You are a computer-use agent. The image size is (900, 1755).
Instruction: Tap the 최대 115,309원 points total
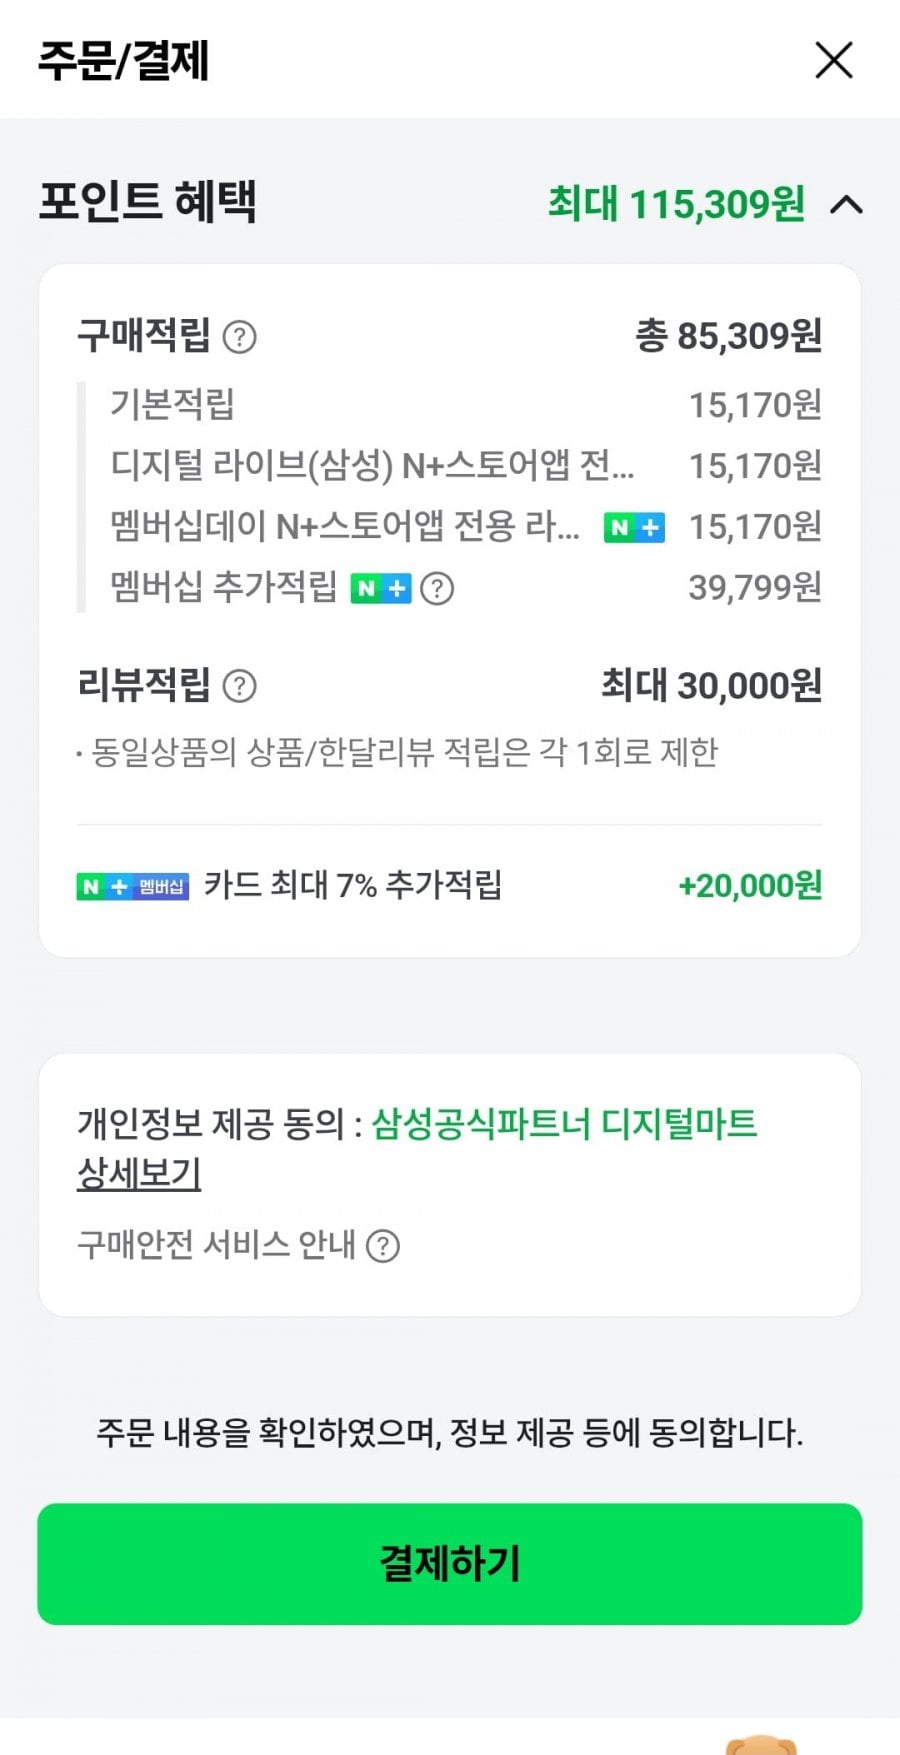[x=676, y=204]
